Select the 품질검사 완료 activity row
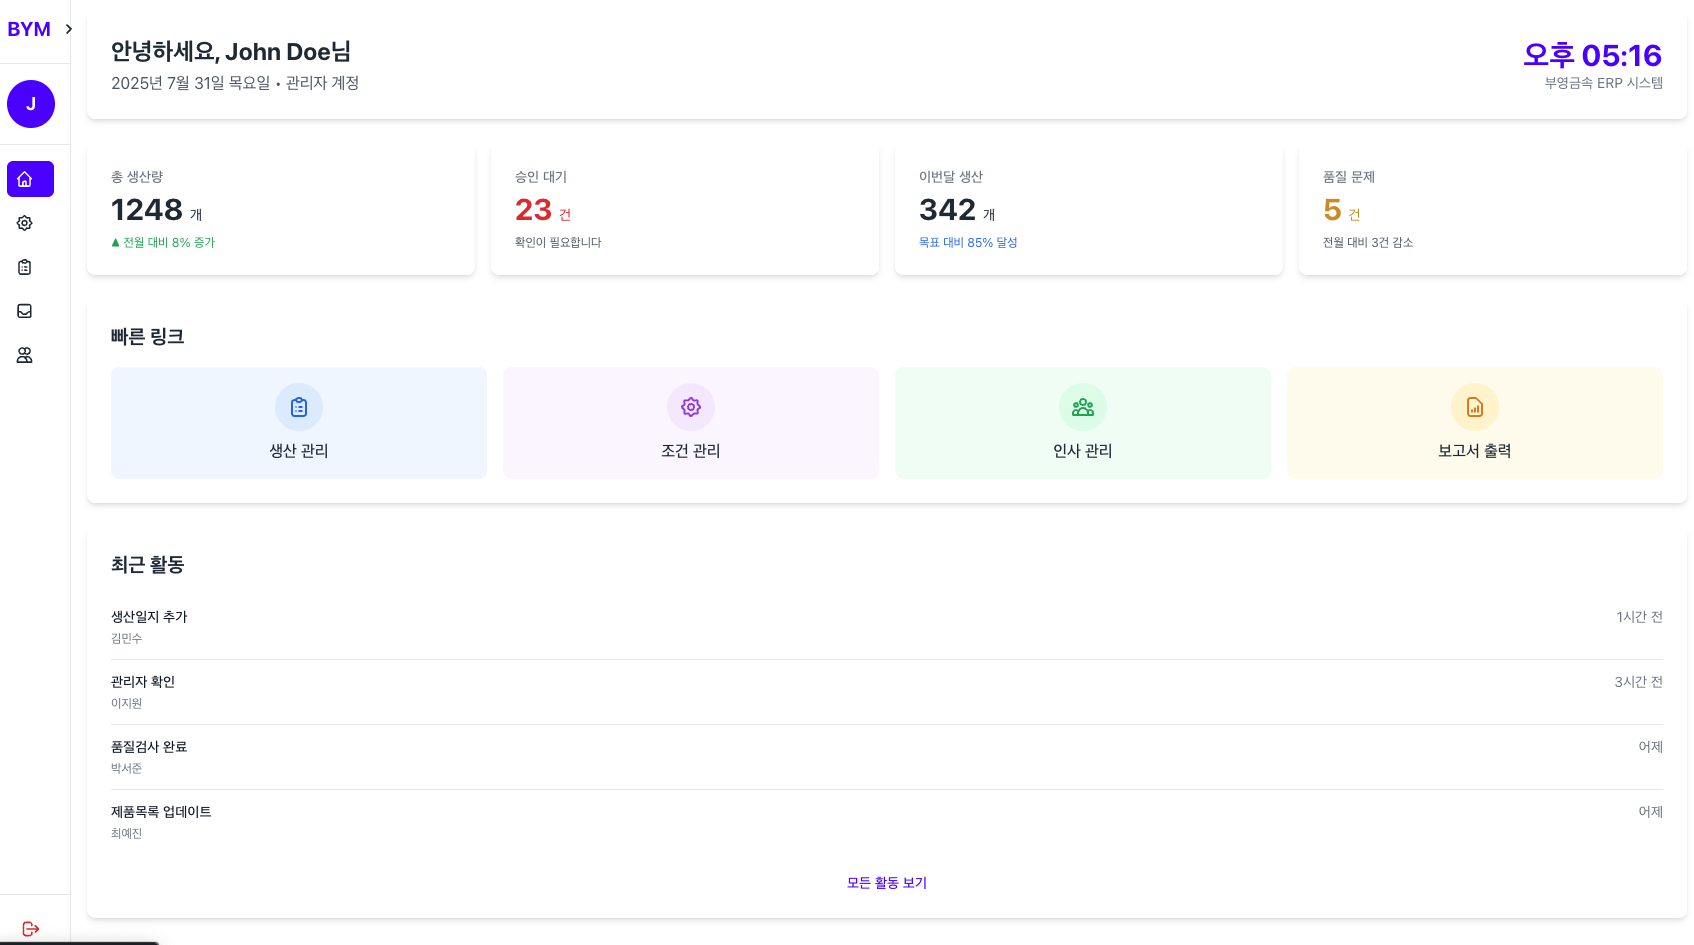This screenshot has width=1694, height=945. click(886, 757)
